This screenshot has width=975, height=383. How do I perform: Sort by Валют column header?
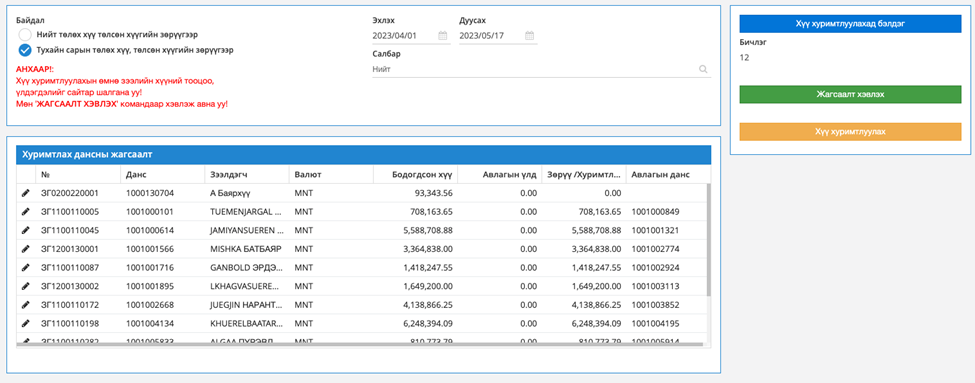(331, 174)
